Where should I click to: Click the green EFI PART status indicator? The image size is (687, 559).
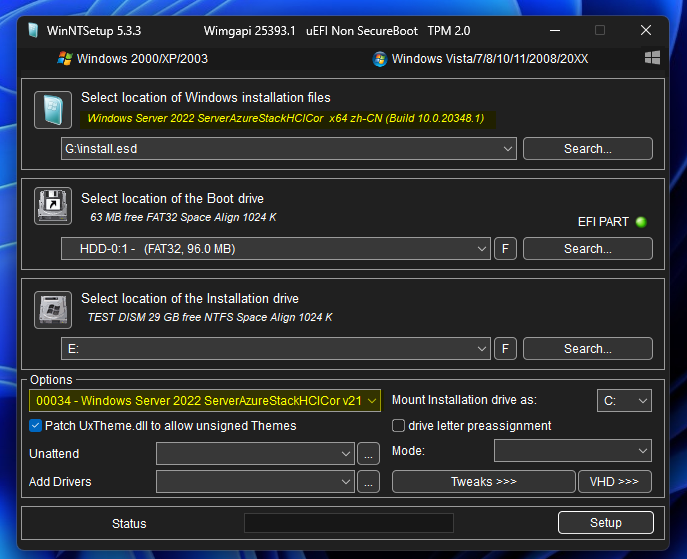click(641, 222)
